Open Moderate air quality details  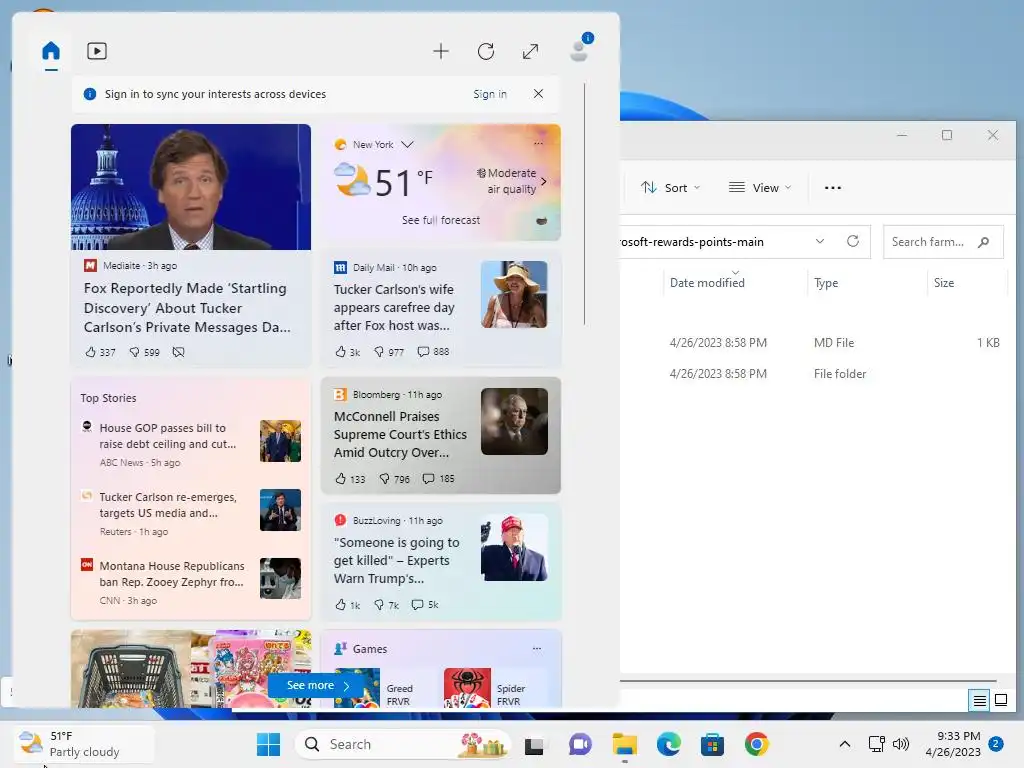pos(511,181)
